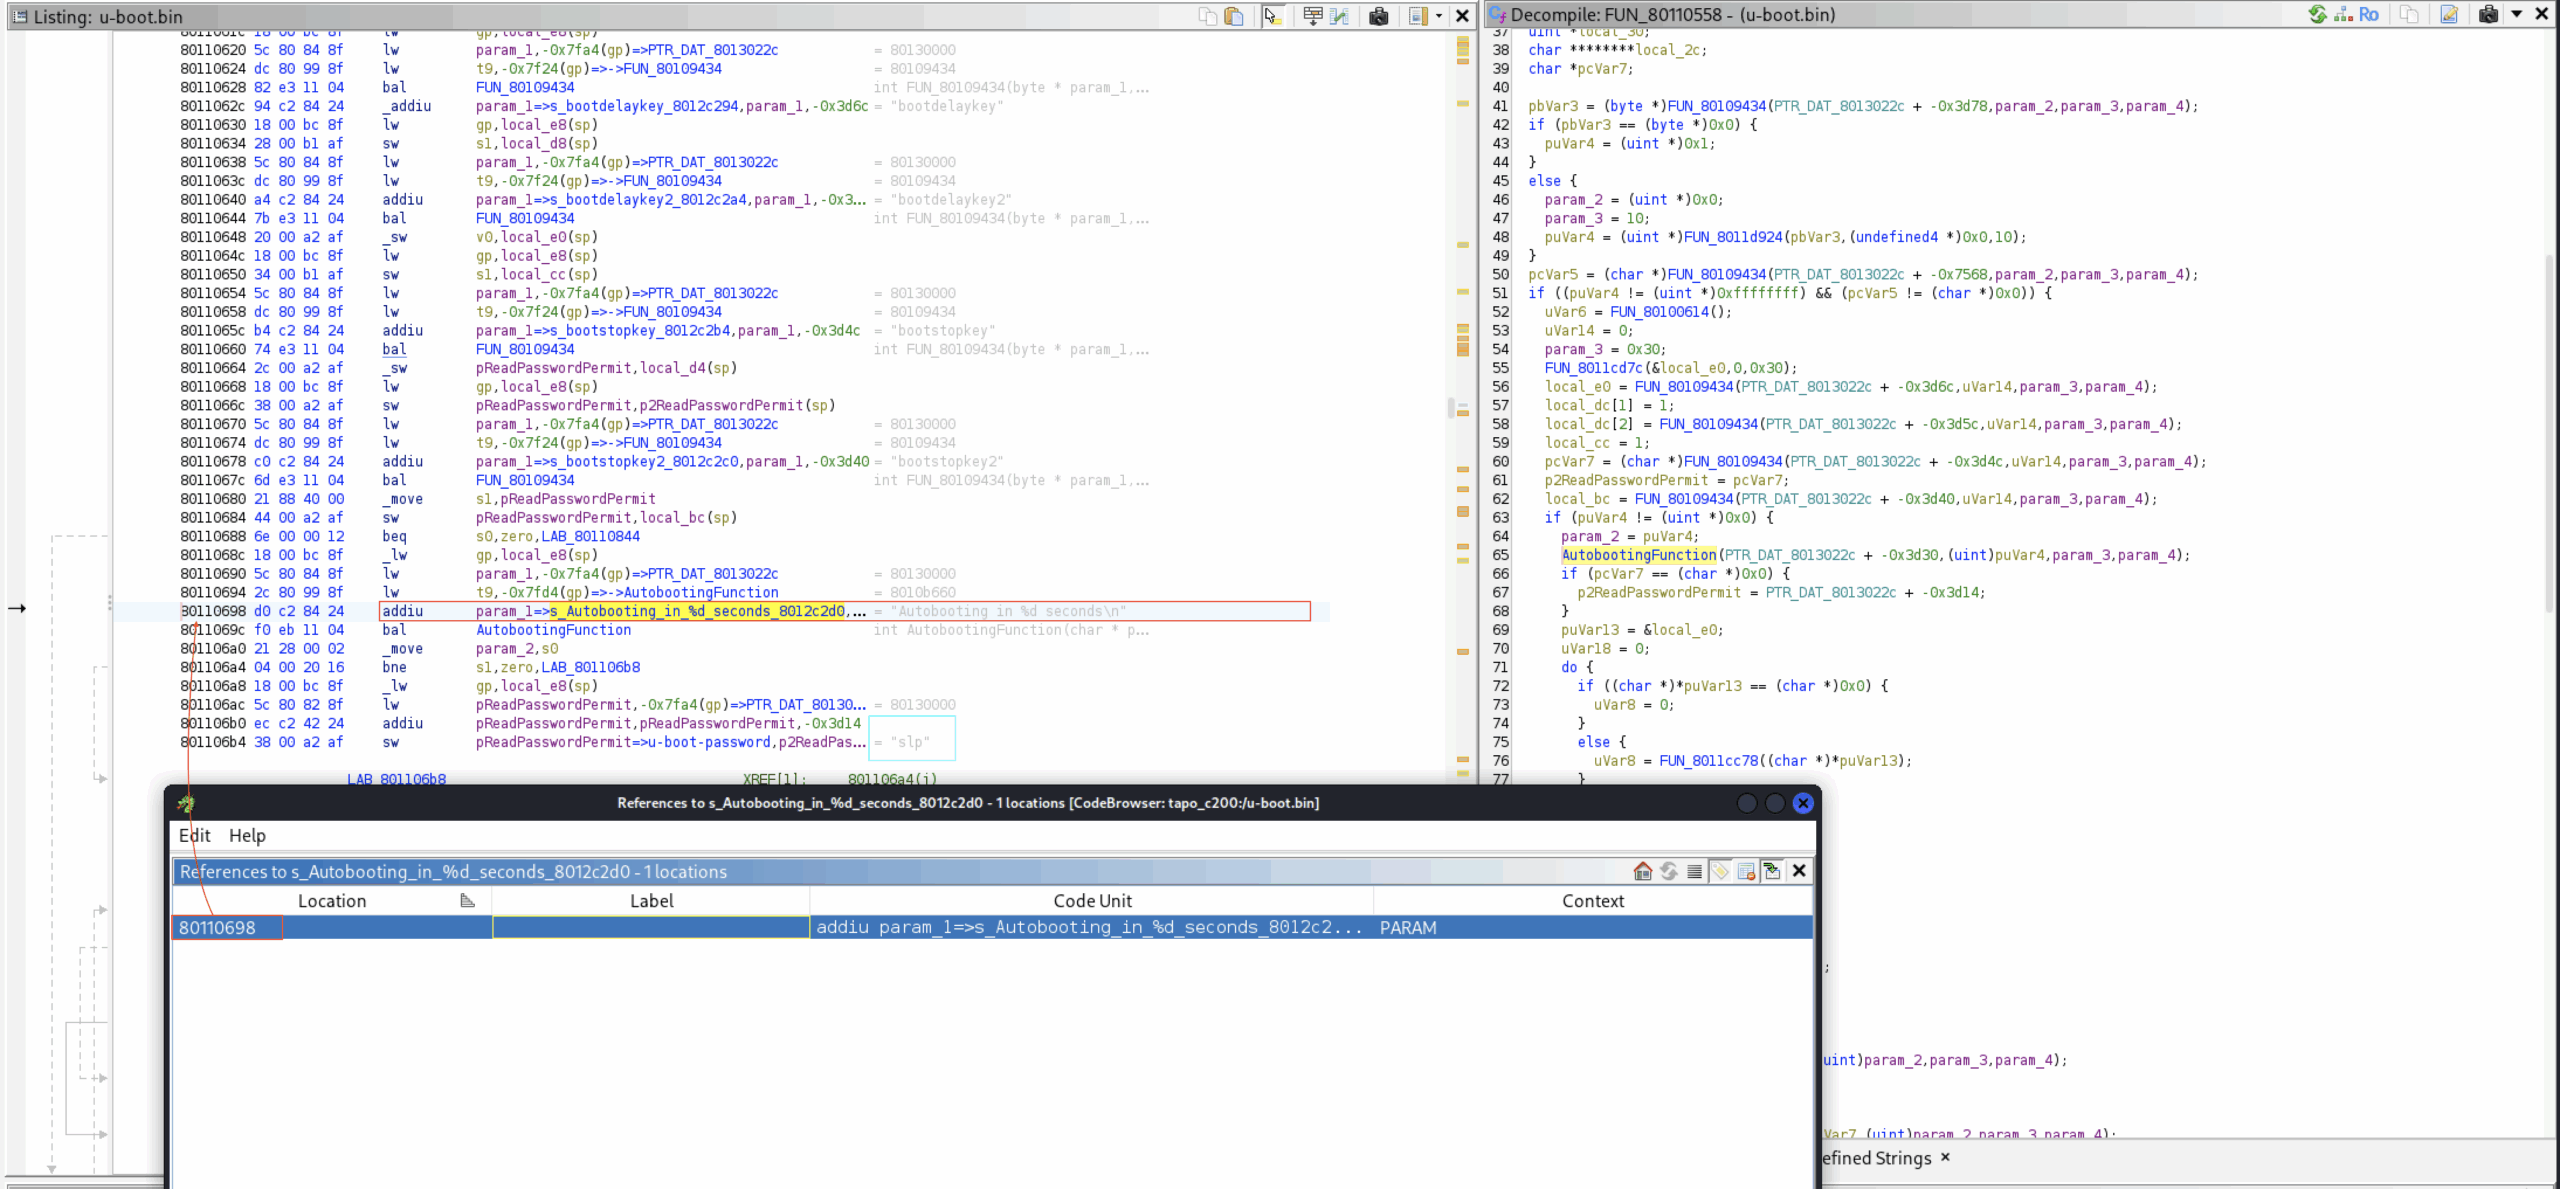Close Defined Strings tab with its x
The width and height of the screenshot is (2560, 1189).
(1945, 1157)
